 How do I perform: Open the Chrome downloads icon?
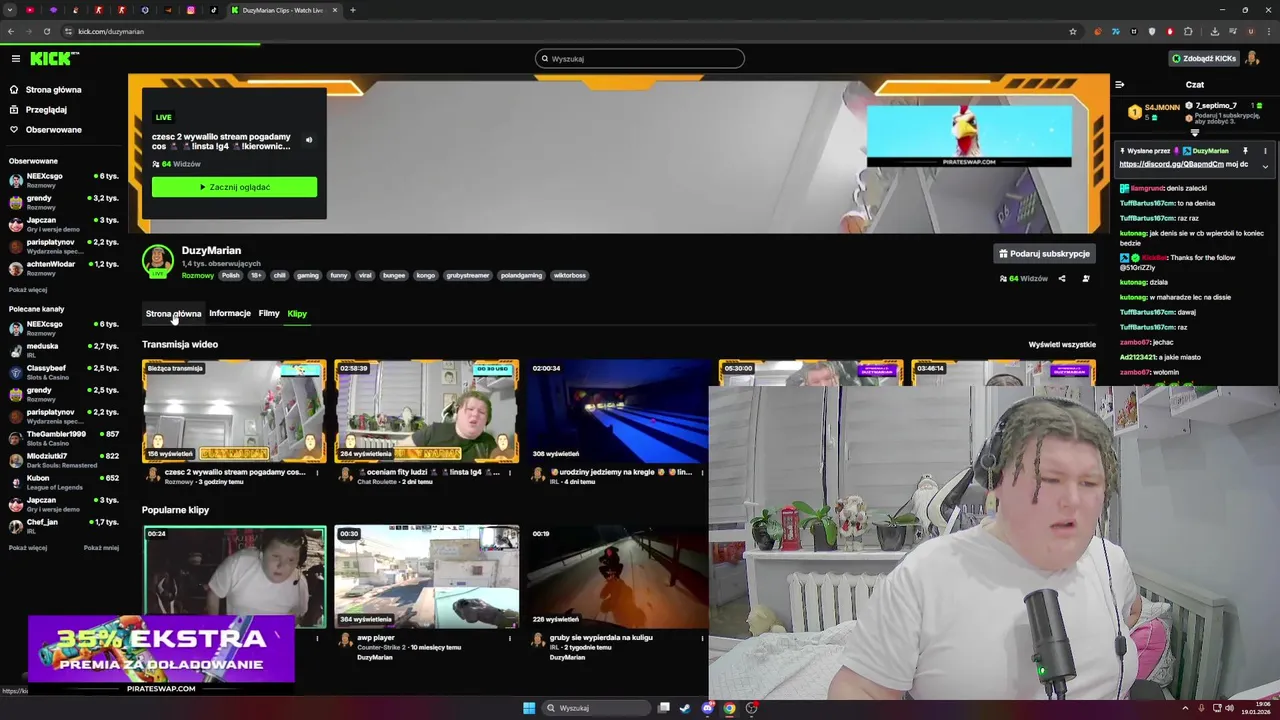[1214, 31]
